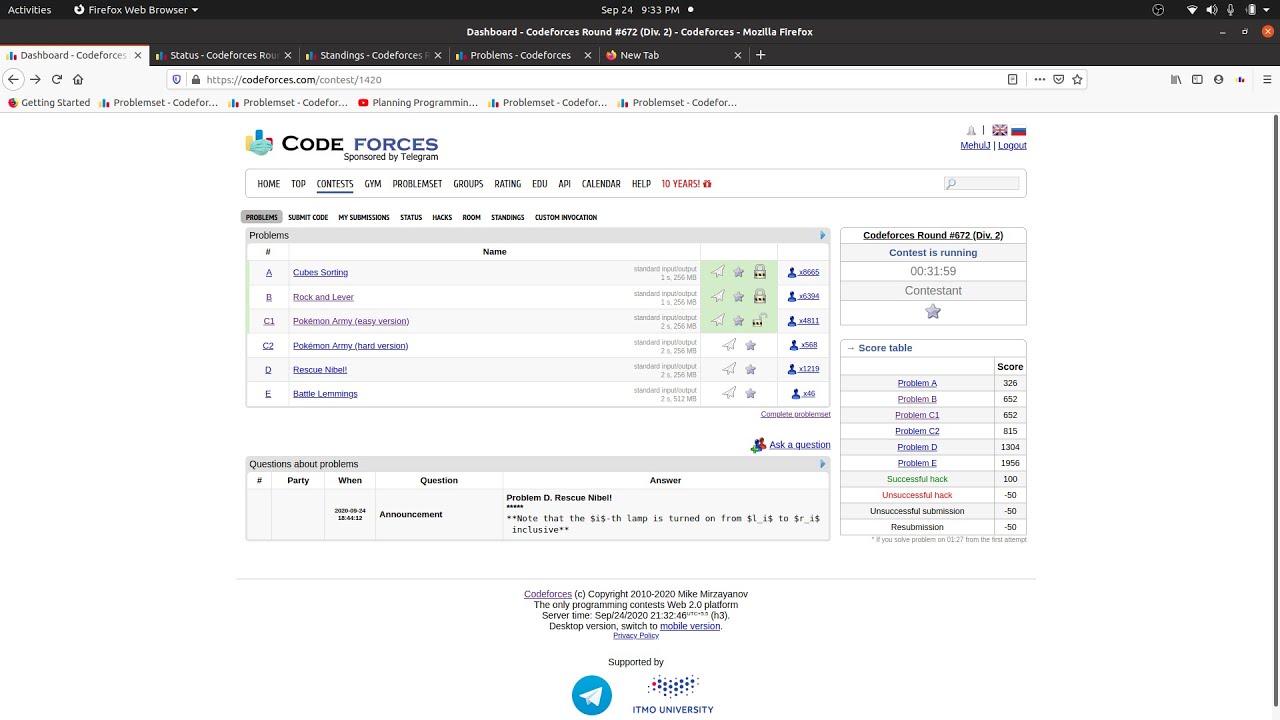Image resolution: width=1280 pixels, height=720 pixels.
Task: Open submit icon for Pokémon Army (easy version)
Action: coord(718,321)
